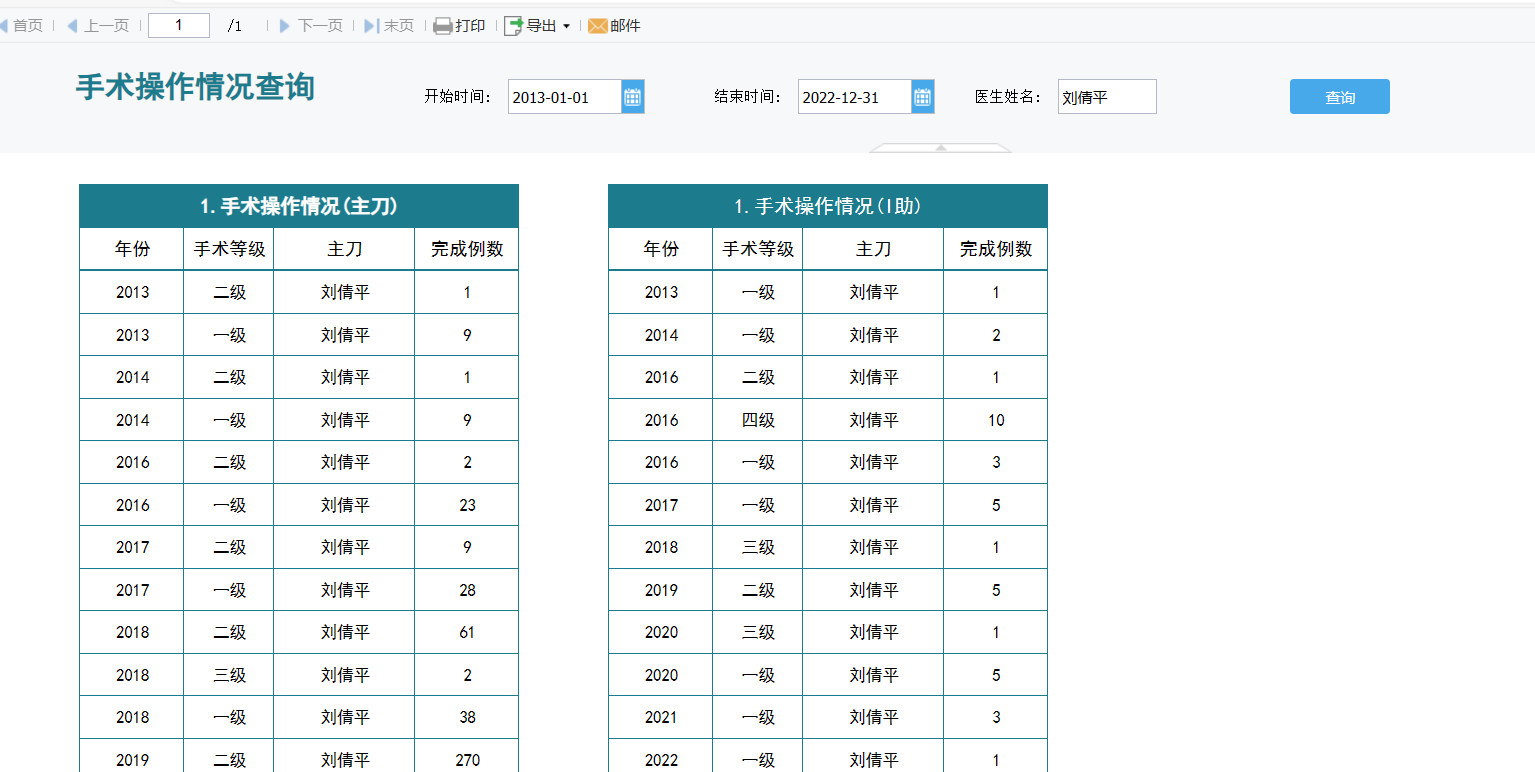Click 四级 cell in I助 table
The width and height of the screenshot is (1535, 772).
758,420
